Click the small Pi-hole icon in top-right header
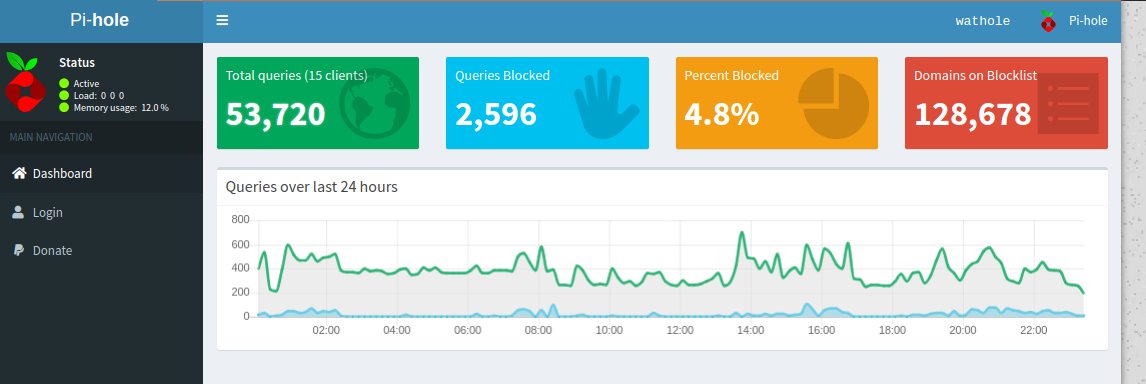 click(x=1048, y=21)
